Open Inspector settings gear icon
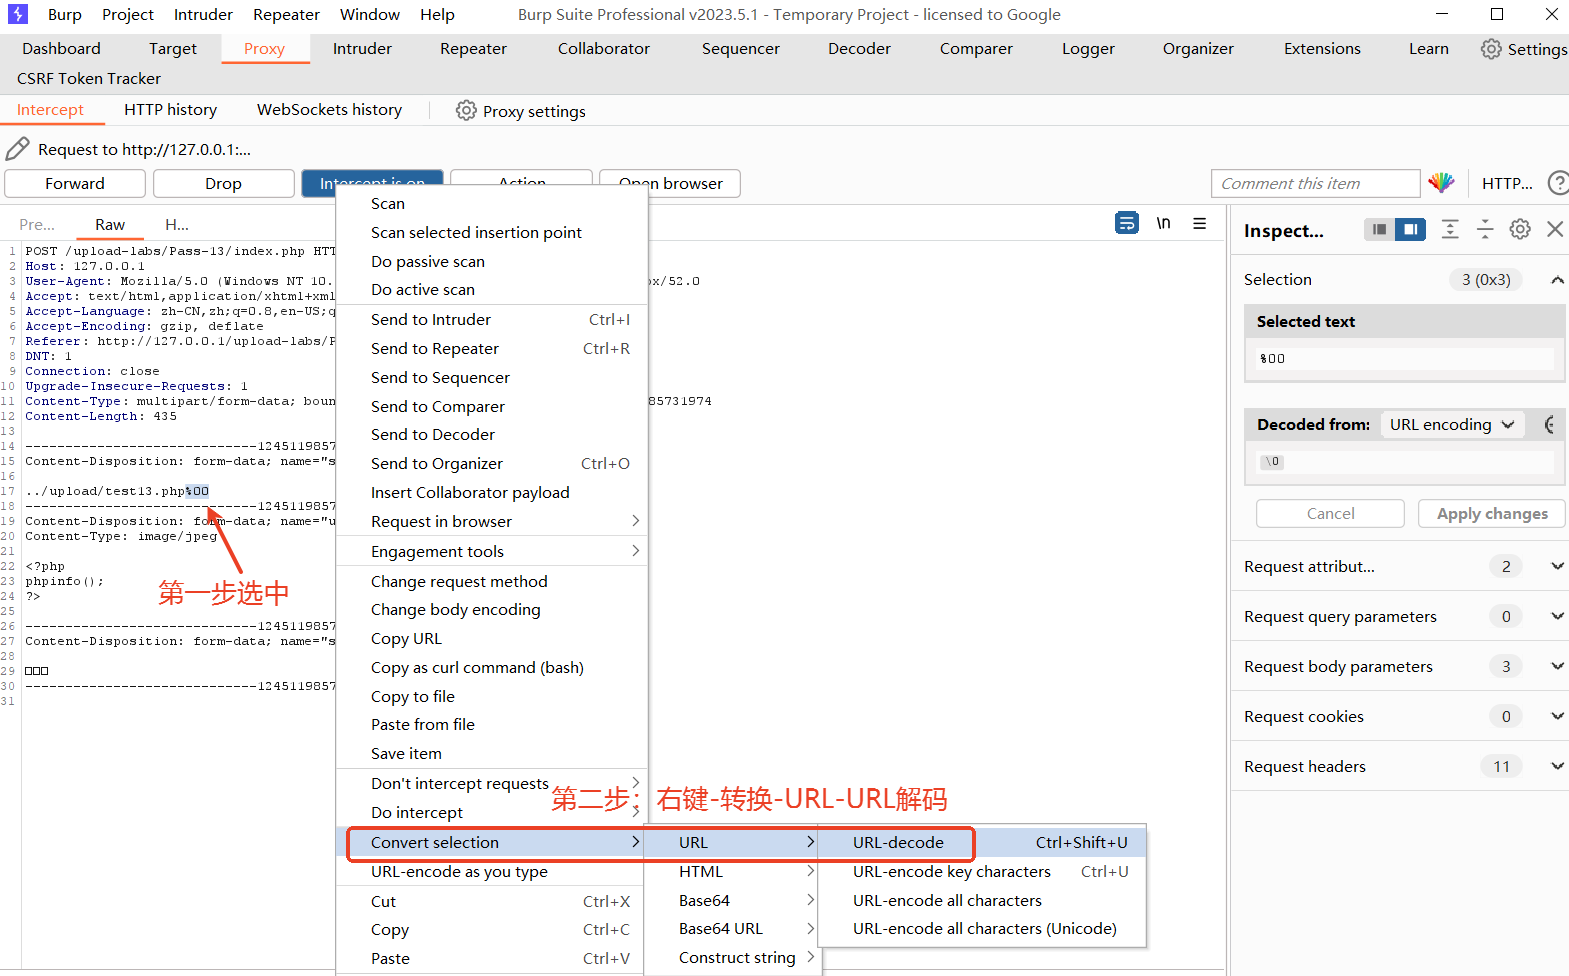 pos(1520,229)
